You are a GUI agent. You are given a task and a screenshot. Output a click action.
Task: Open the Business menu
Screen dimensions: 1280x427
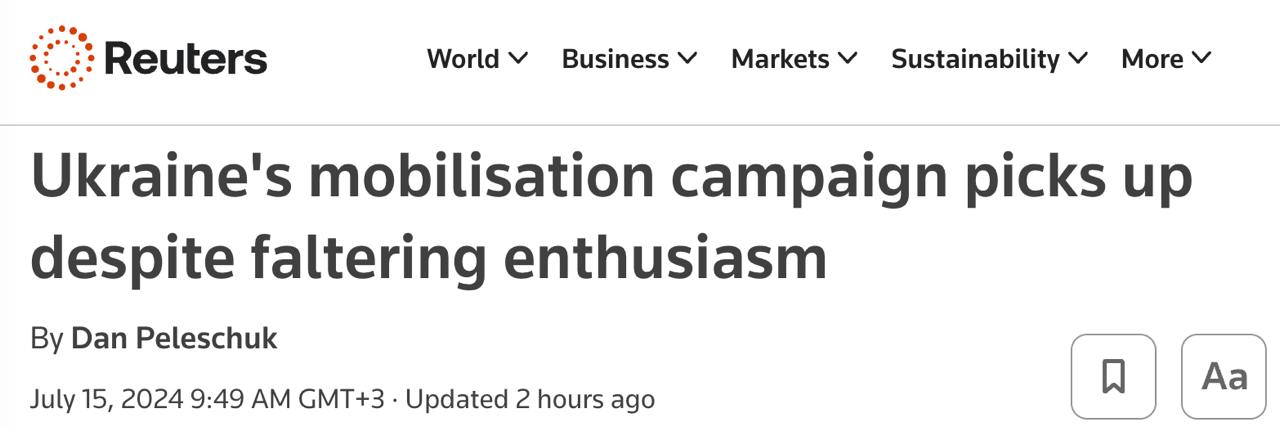(614, 59)
